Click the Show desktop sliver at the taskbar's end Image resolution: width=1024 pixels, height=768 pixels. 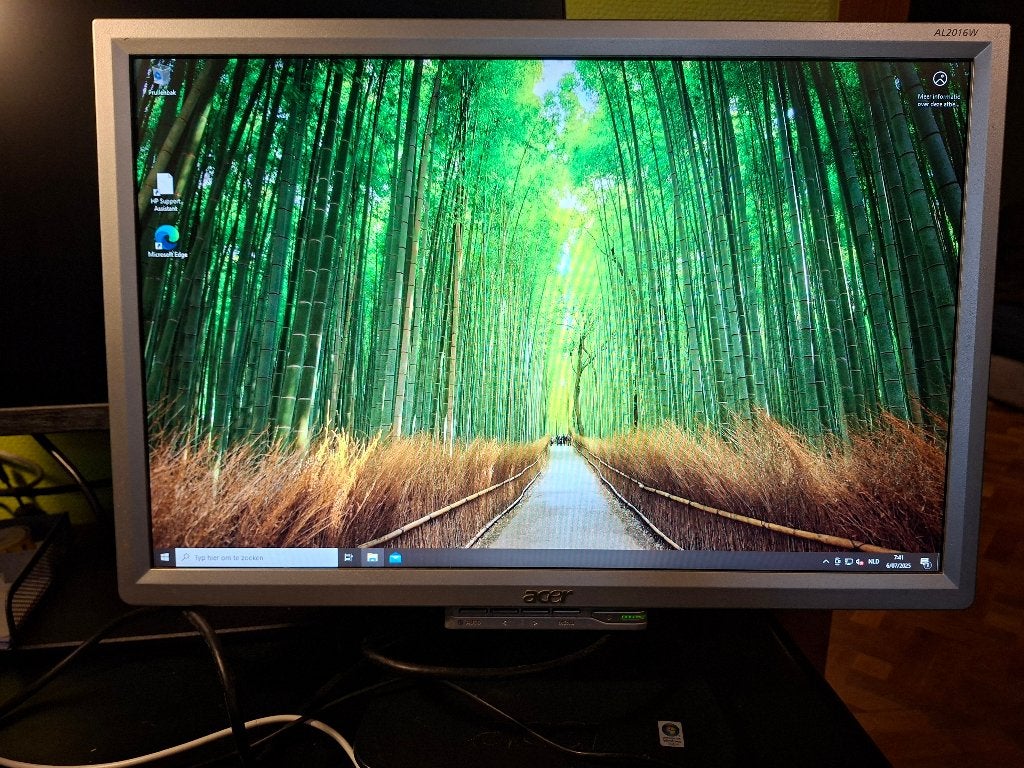[x=938, y=563]
